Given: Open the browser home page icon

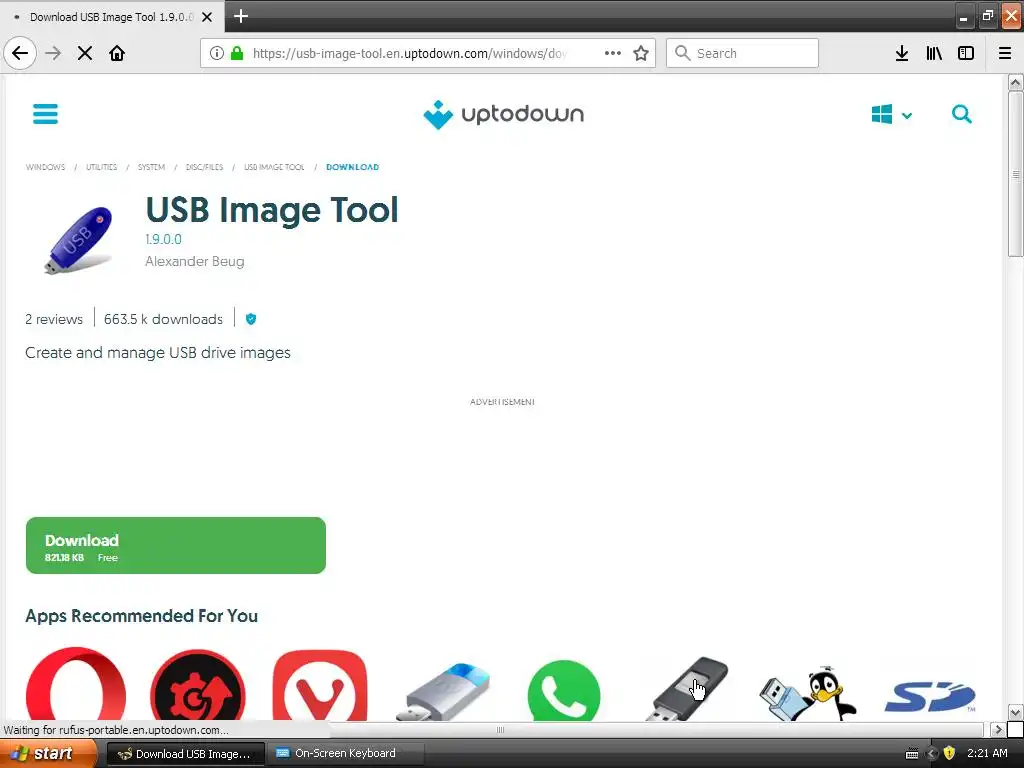Looking at the screenshot, I should (117, 53).
